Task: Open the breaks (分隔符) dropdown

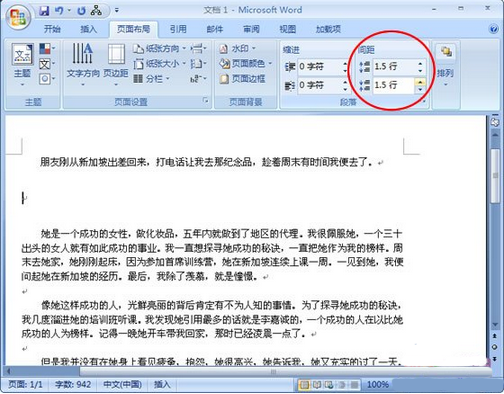Action: click(199, 49)
